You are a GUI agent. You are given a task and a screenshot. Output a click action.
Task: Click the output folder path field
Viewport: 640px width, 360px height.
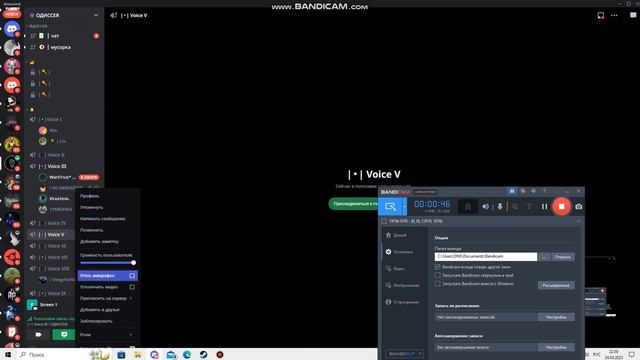coord(486,256)
